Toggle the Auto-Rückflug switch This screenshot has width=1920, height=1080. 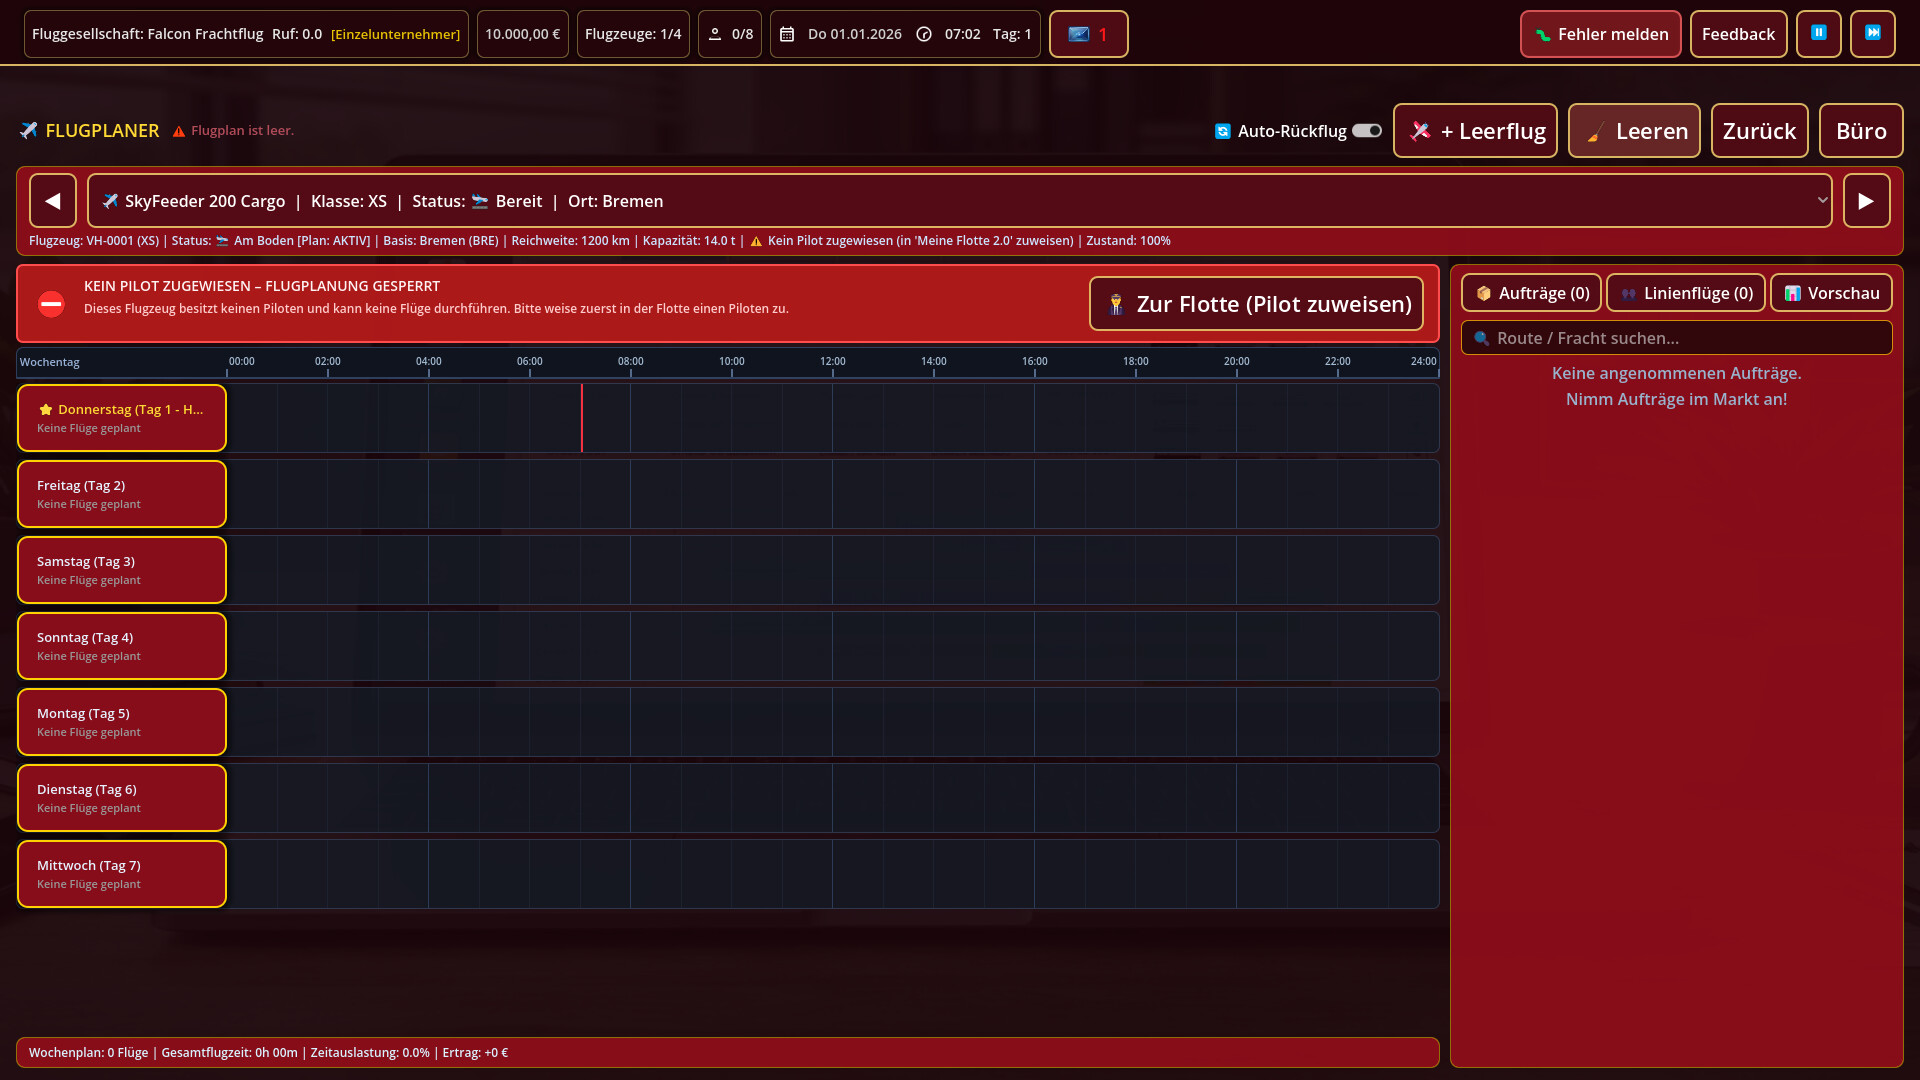coord(1367,131)
